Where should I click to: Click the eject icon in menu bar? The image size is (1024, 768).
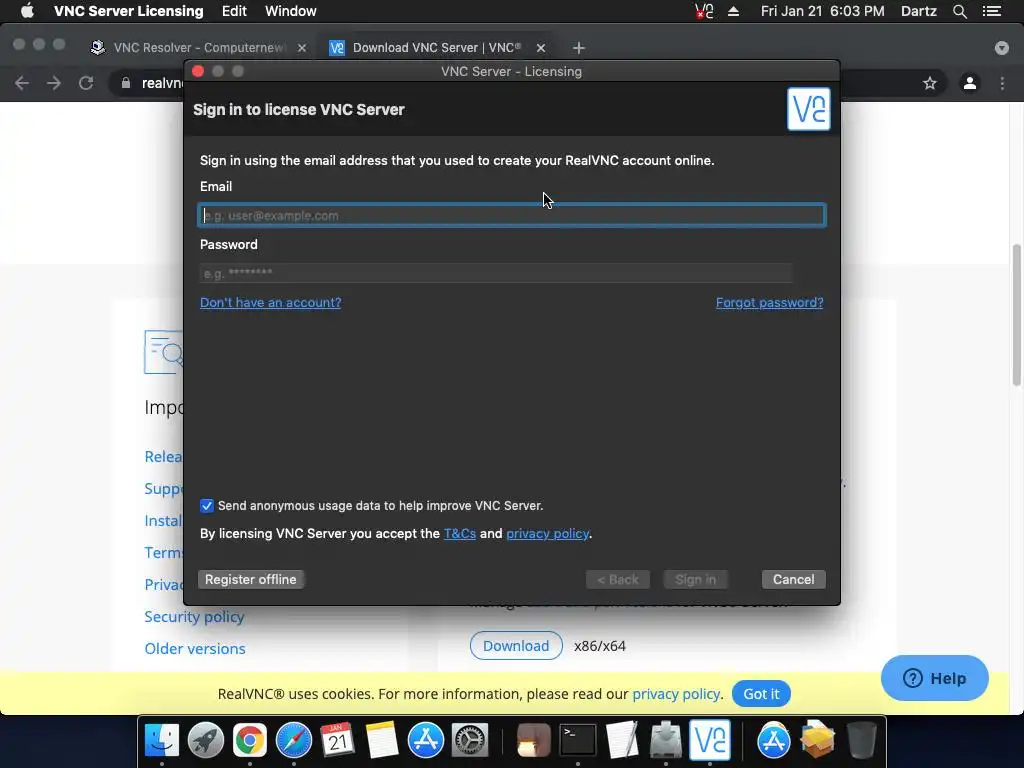coord(733,11)
